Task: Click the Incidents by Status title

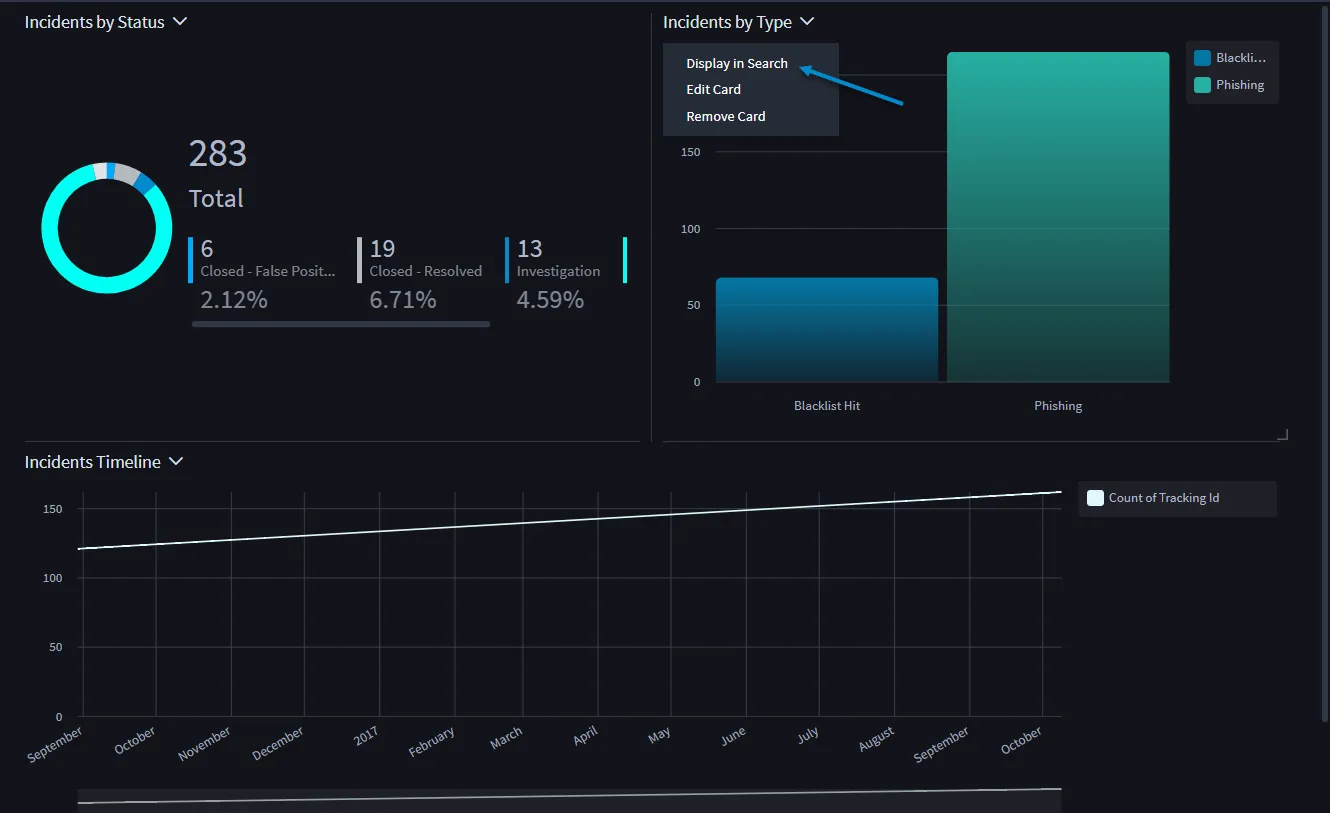Action: click(94, 21)
